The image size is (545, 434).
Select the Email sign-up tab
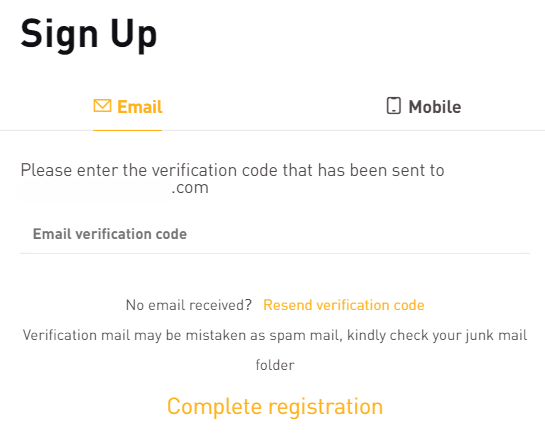(128, 106)
